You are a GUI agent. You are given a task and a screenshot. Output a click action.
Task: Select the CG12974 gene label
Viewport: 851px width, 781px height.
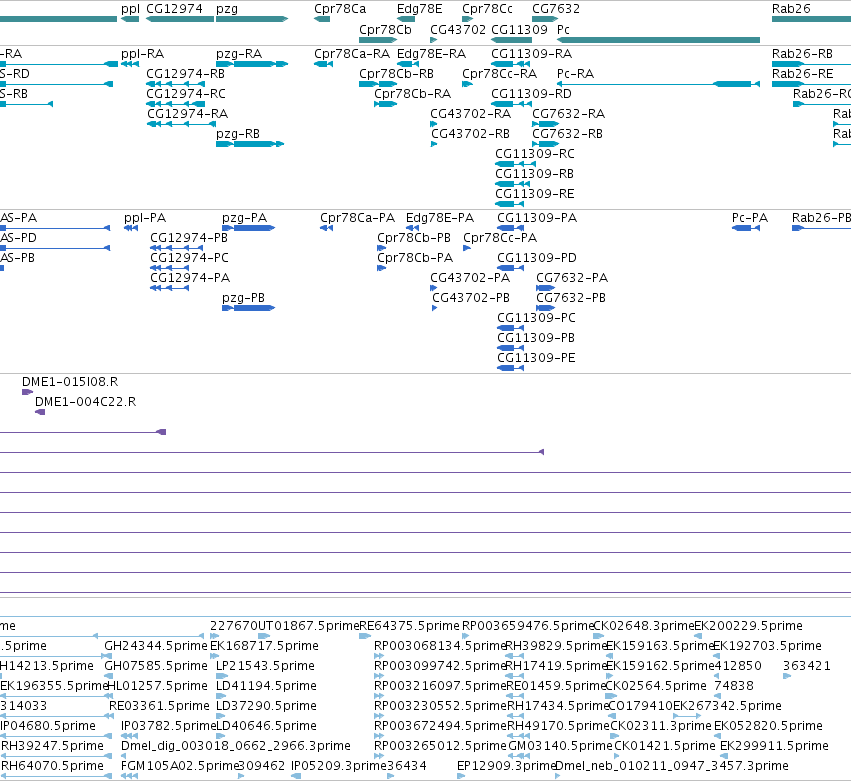[x=174, y=9]
